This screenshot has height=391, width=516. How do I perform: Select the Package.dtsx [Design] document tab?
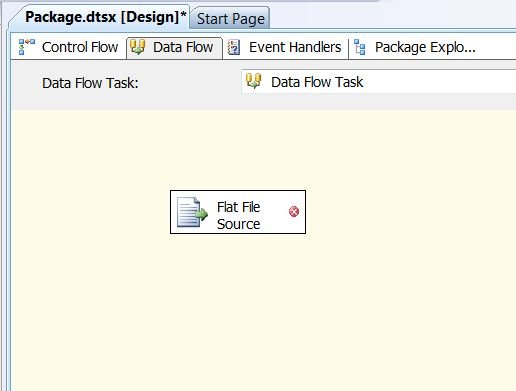pyautogui.click(x=103, y=17)
